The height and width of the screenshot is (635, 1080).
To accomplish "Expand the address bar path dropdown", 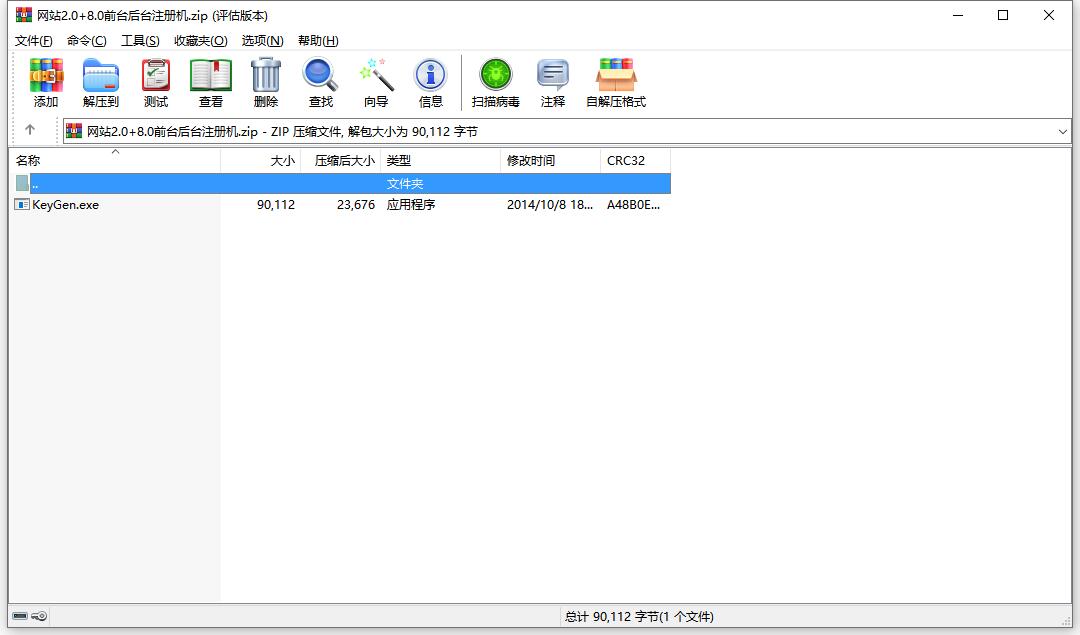I will [1062, 131].
